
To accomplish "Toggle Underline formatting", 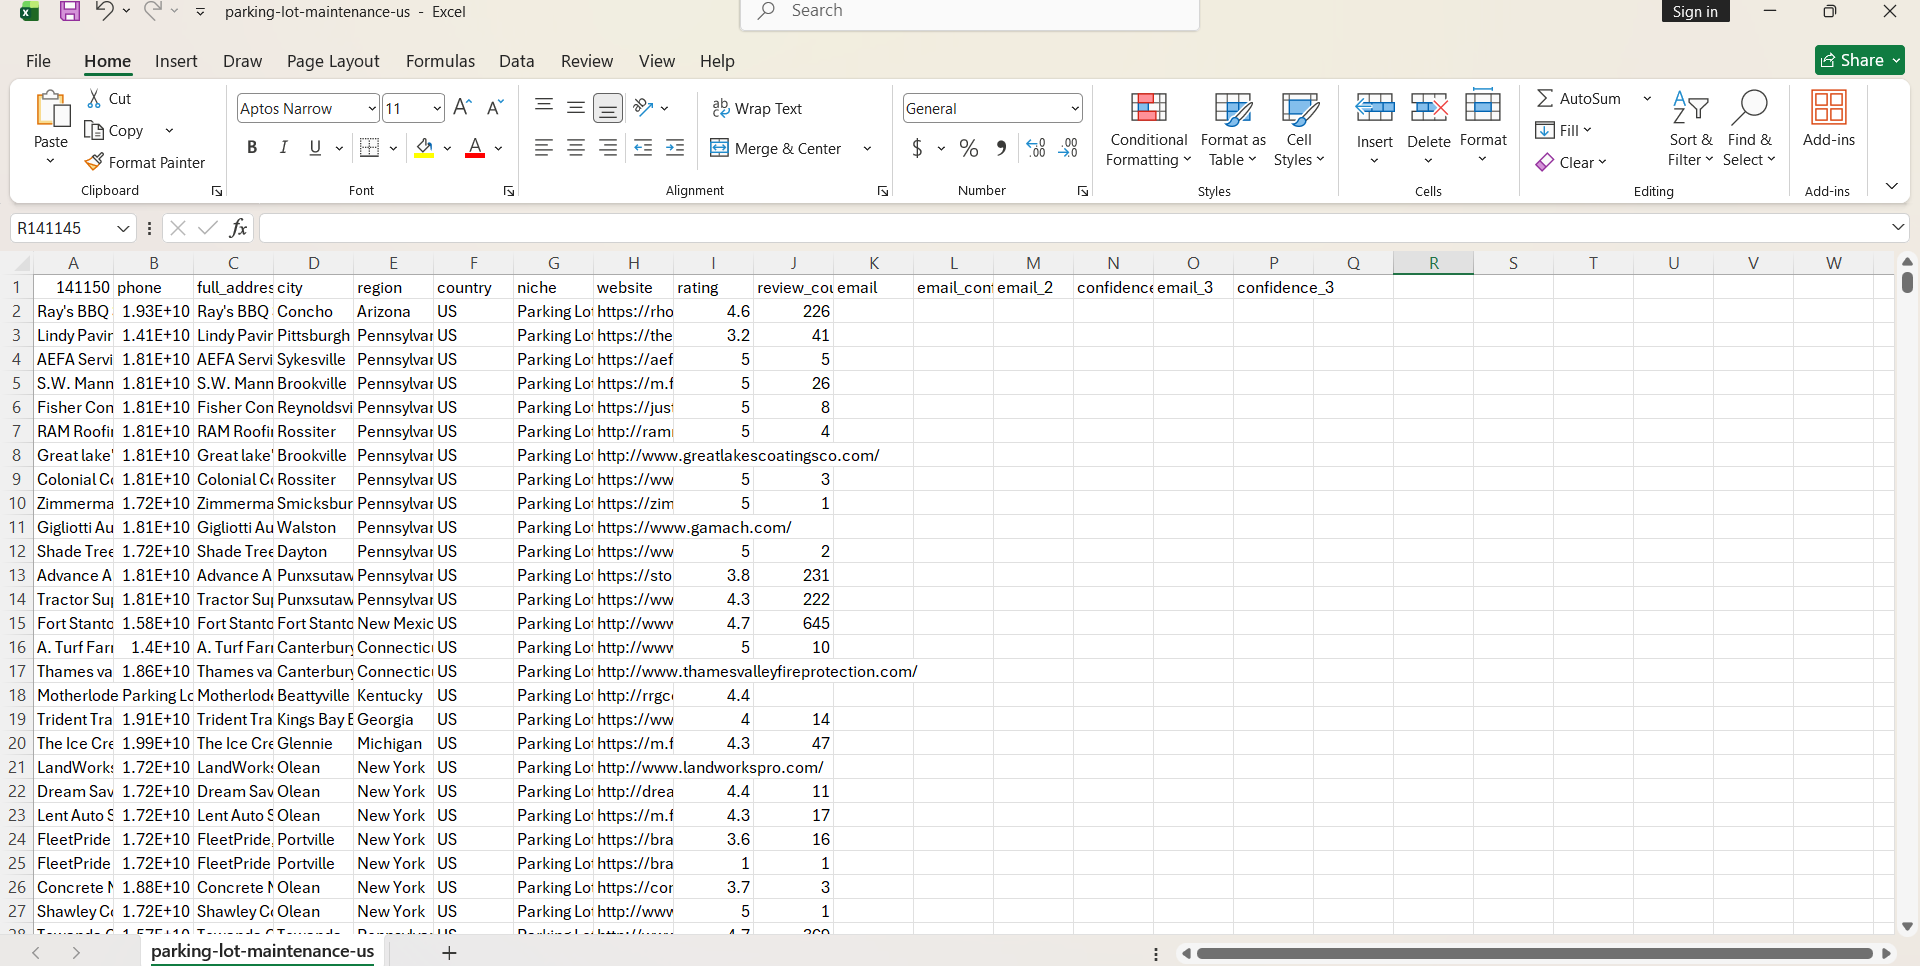I will (315, 148).
